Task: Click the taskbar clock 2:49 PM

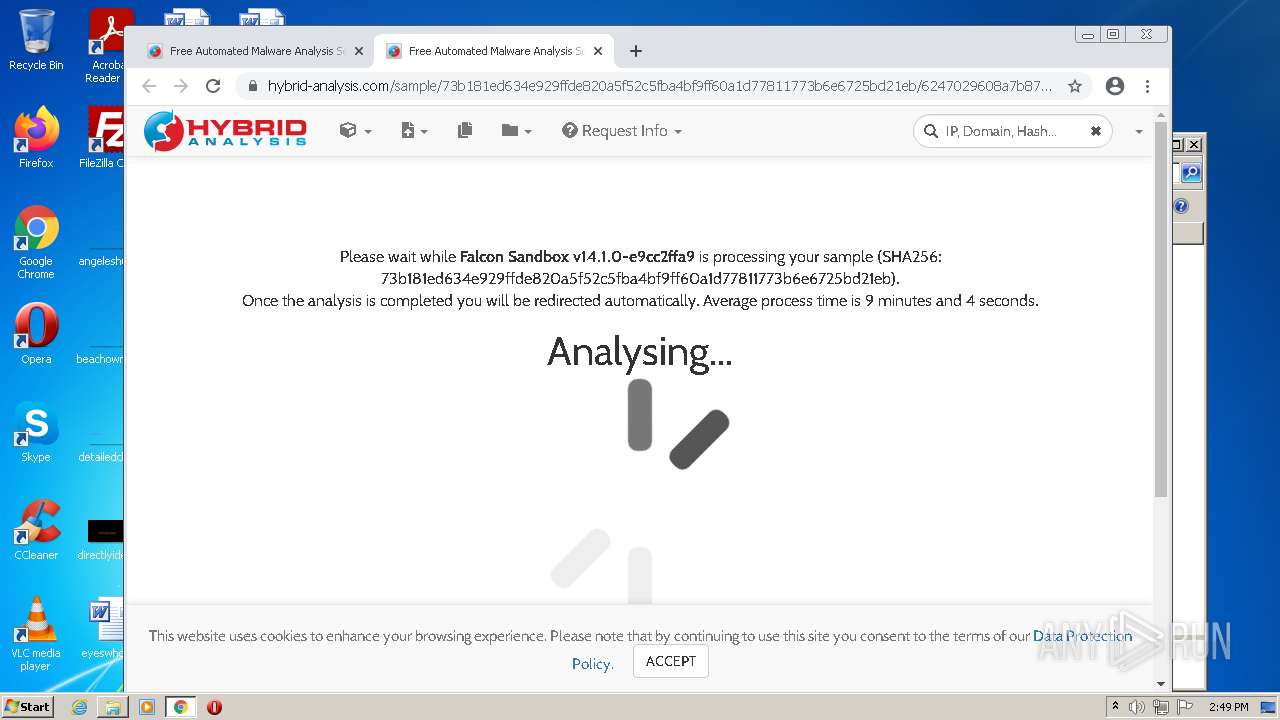Action: click(1228, 707)
